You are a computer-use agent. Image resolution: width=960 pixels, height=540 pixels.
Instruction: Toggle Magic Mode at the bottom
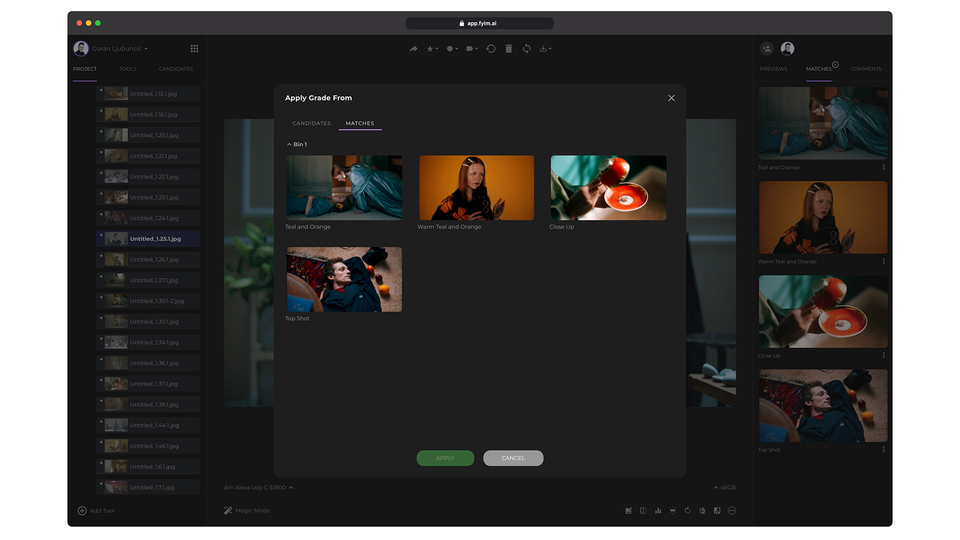click(x=246, y=511)
